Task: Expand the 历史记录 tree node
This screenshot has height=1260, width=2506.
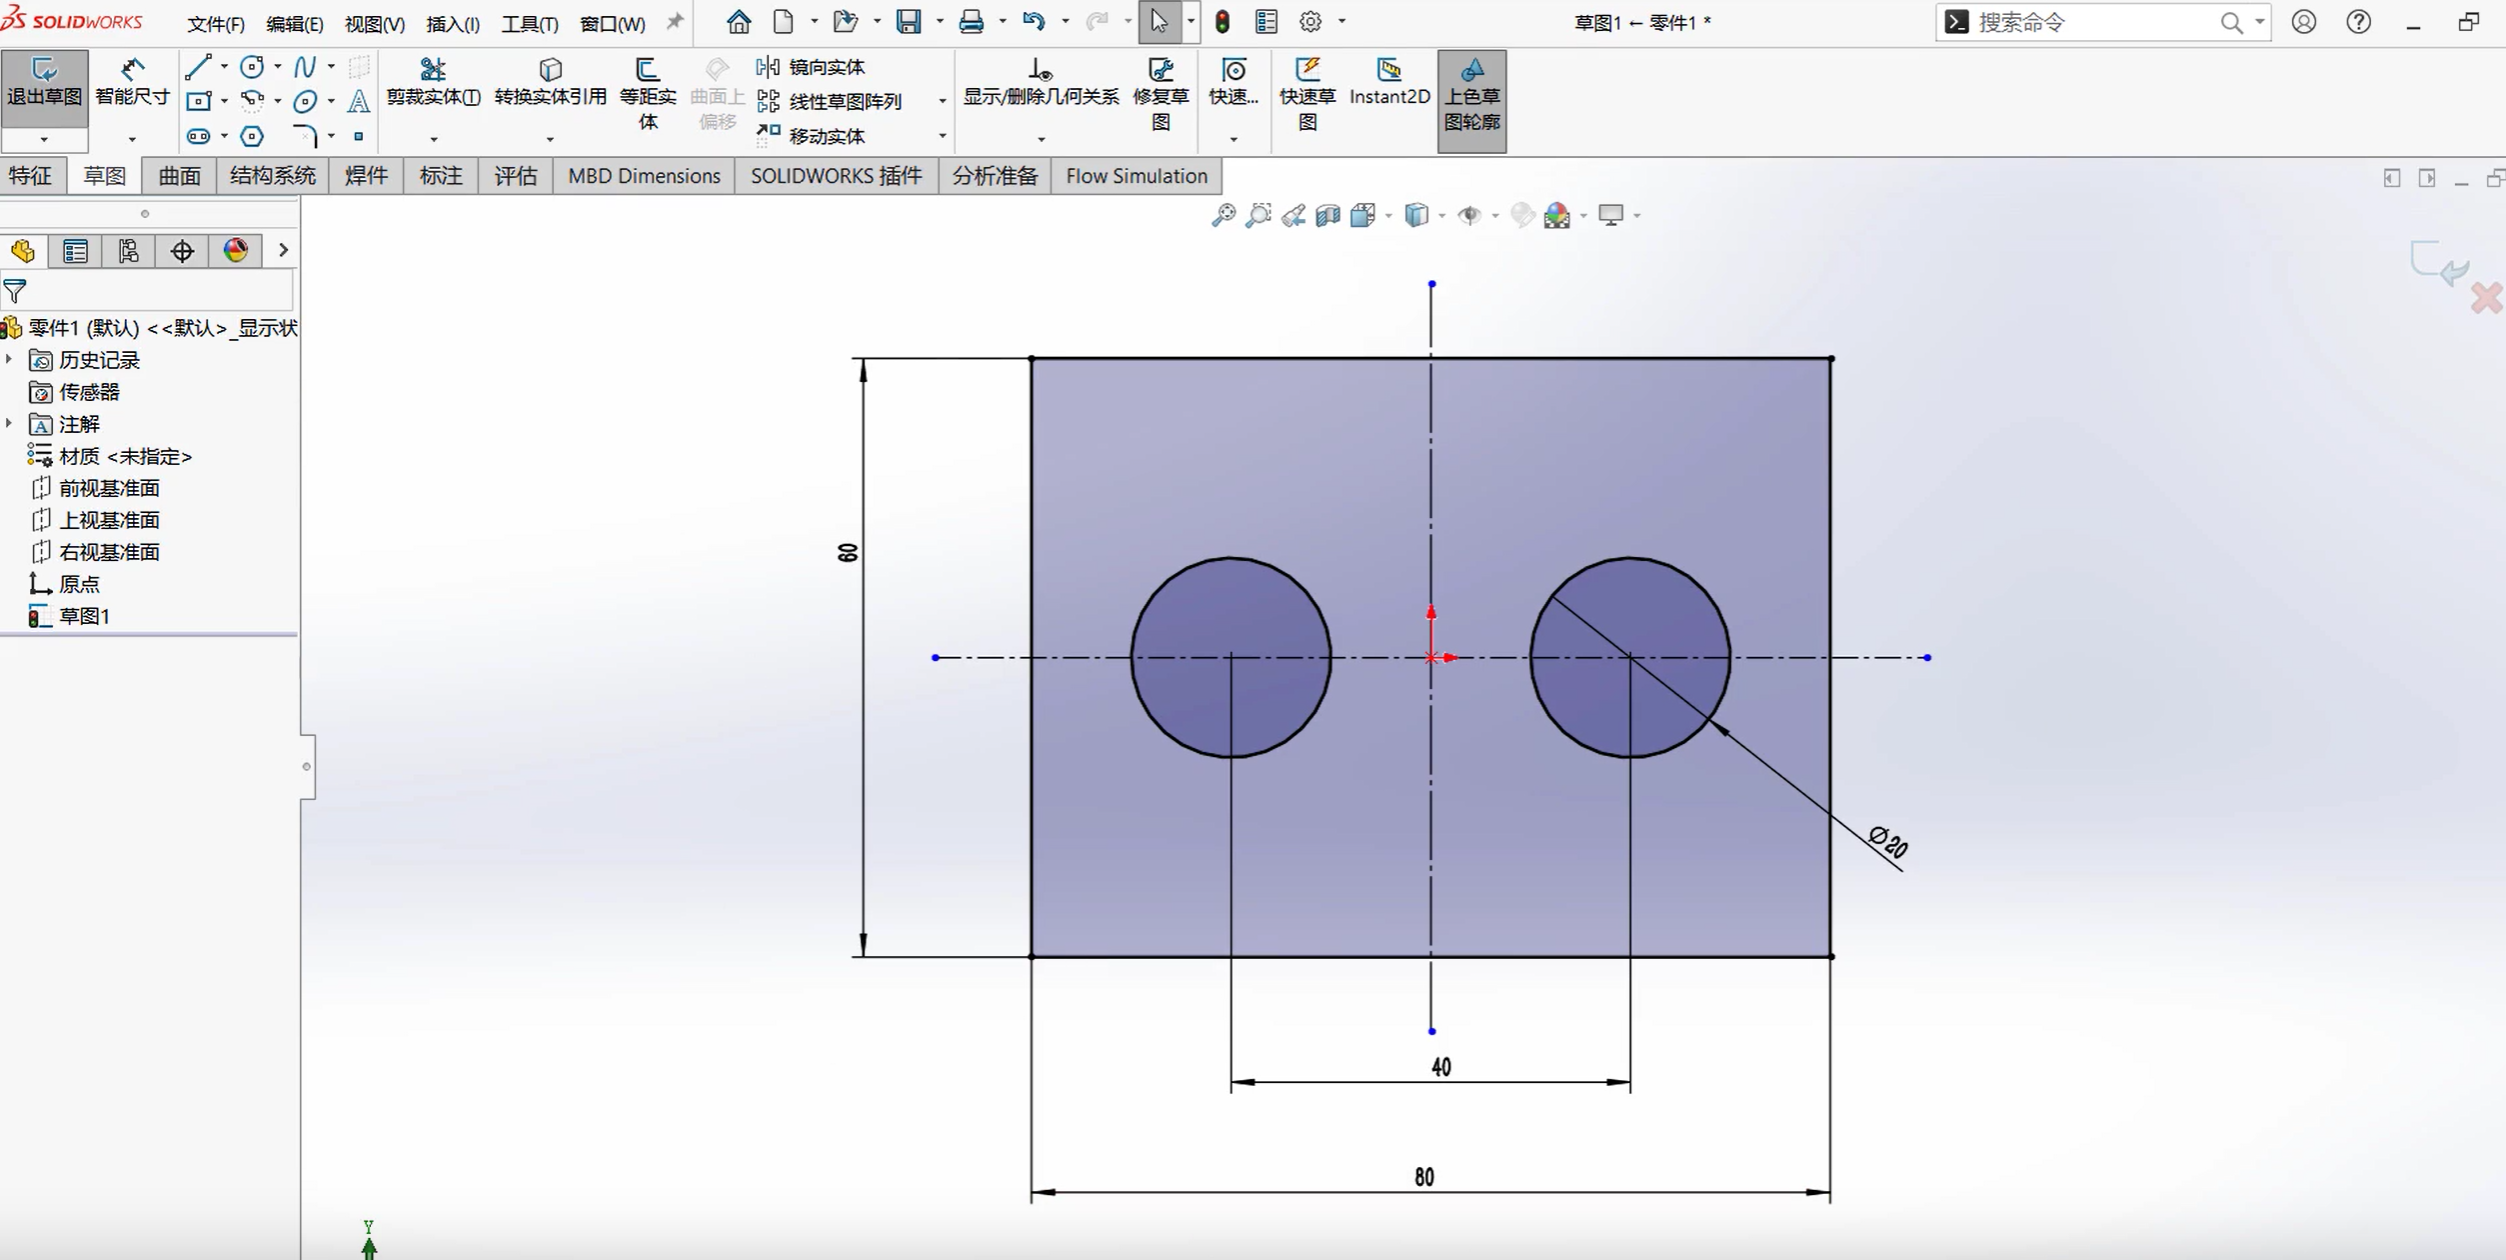Action: (x=10, y=359)
